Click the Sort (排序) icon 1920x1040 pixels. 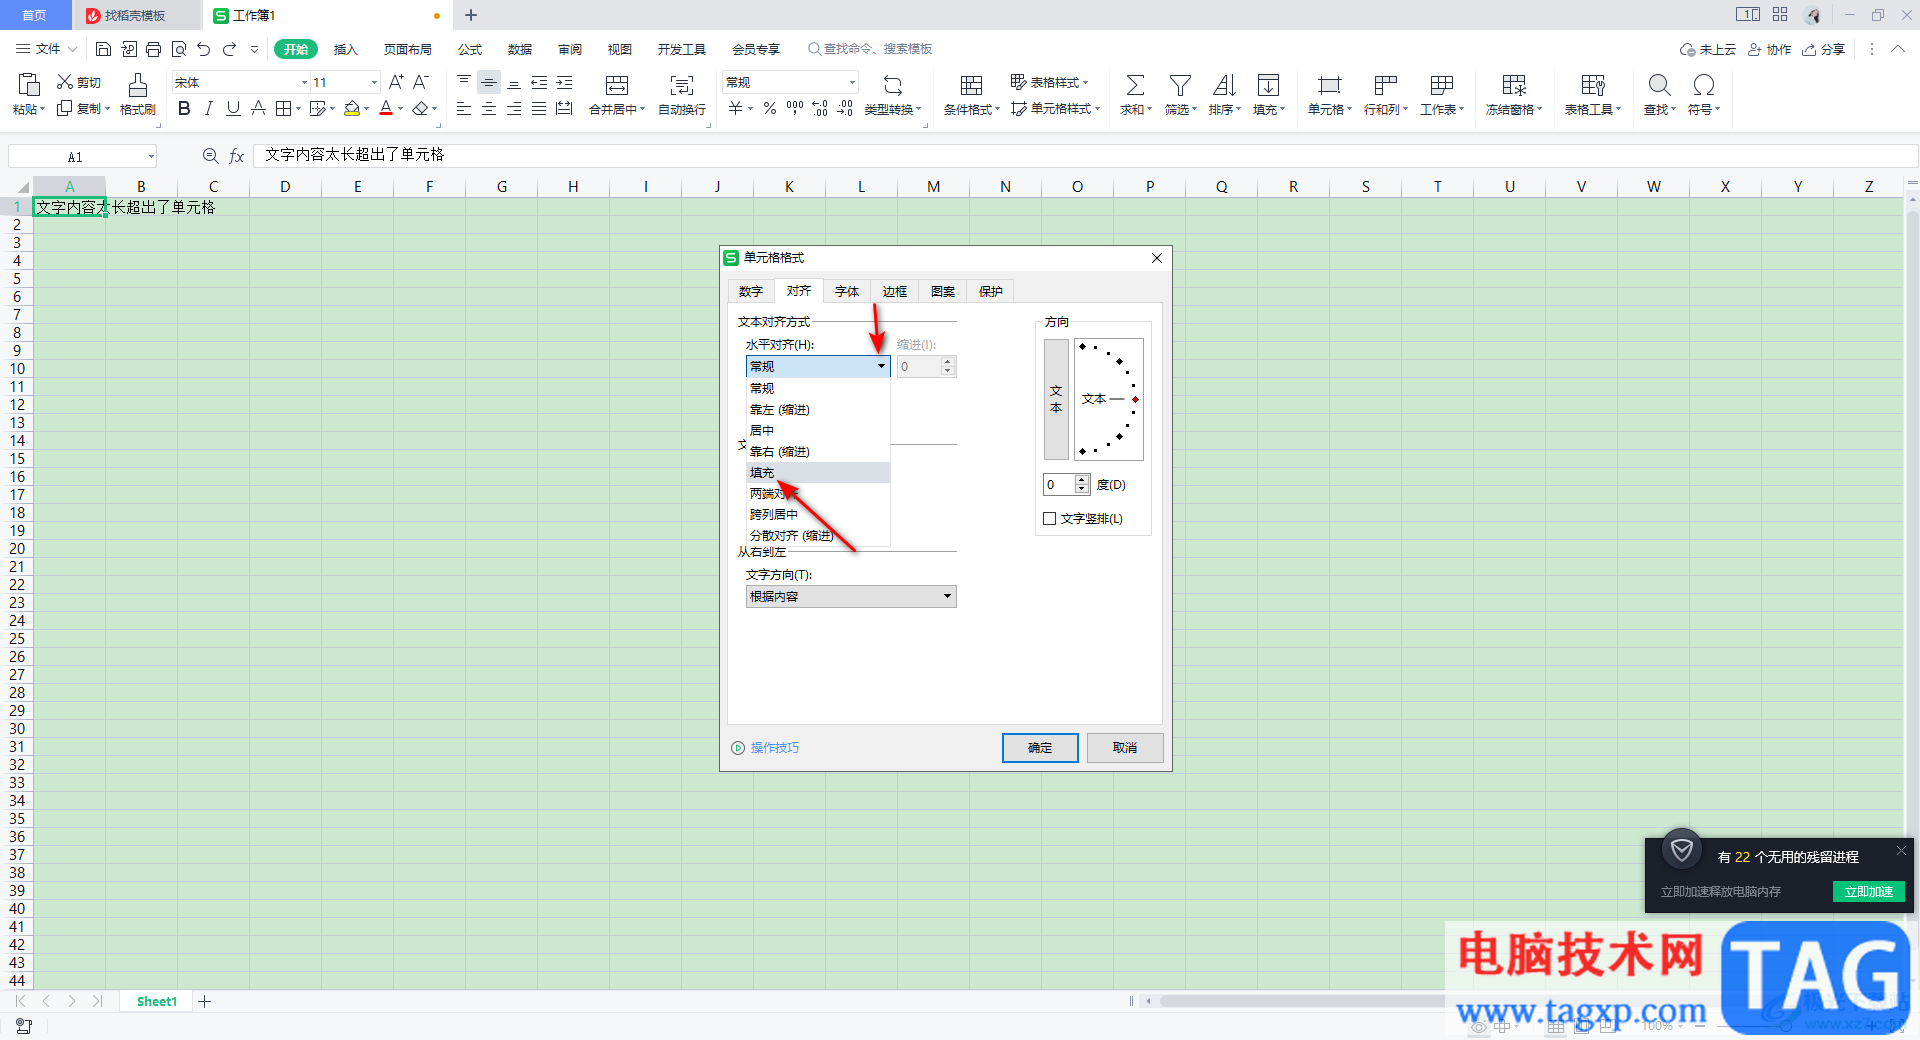[x=1224, y=85]
